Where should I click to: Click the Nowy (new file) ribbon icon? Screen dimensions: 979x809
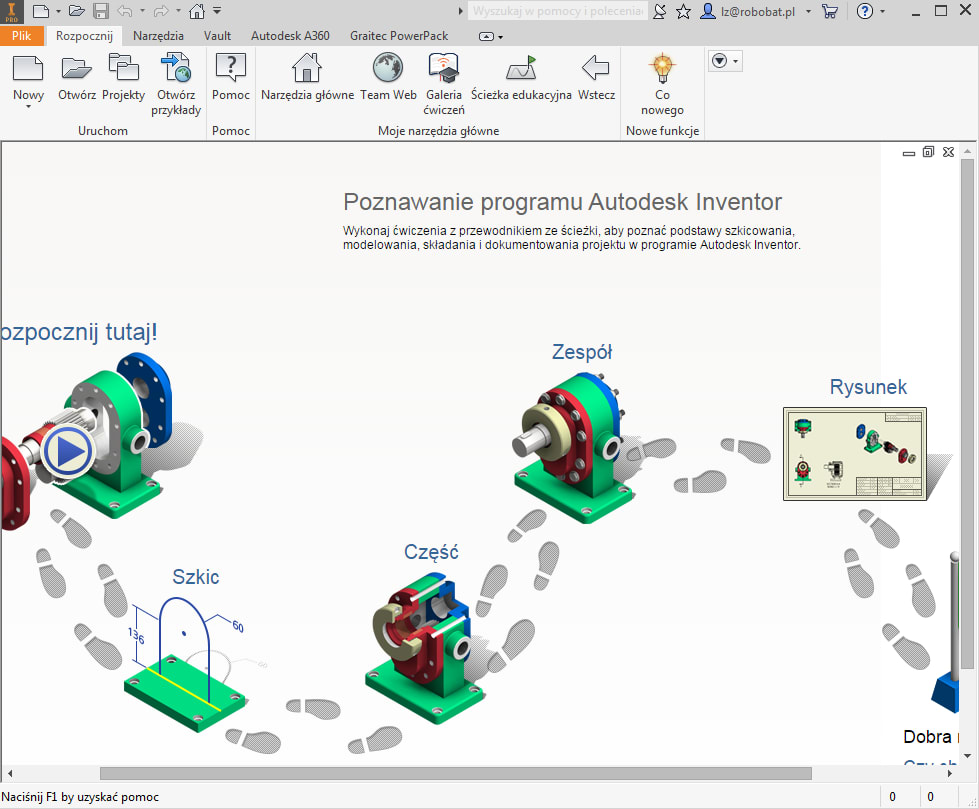[x=28, y=69]
